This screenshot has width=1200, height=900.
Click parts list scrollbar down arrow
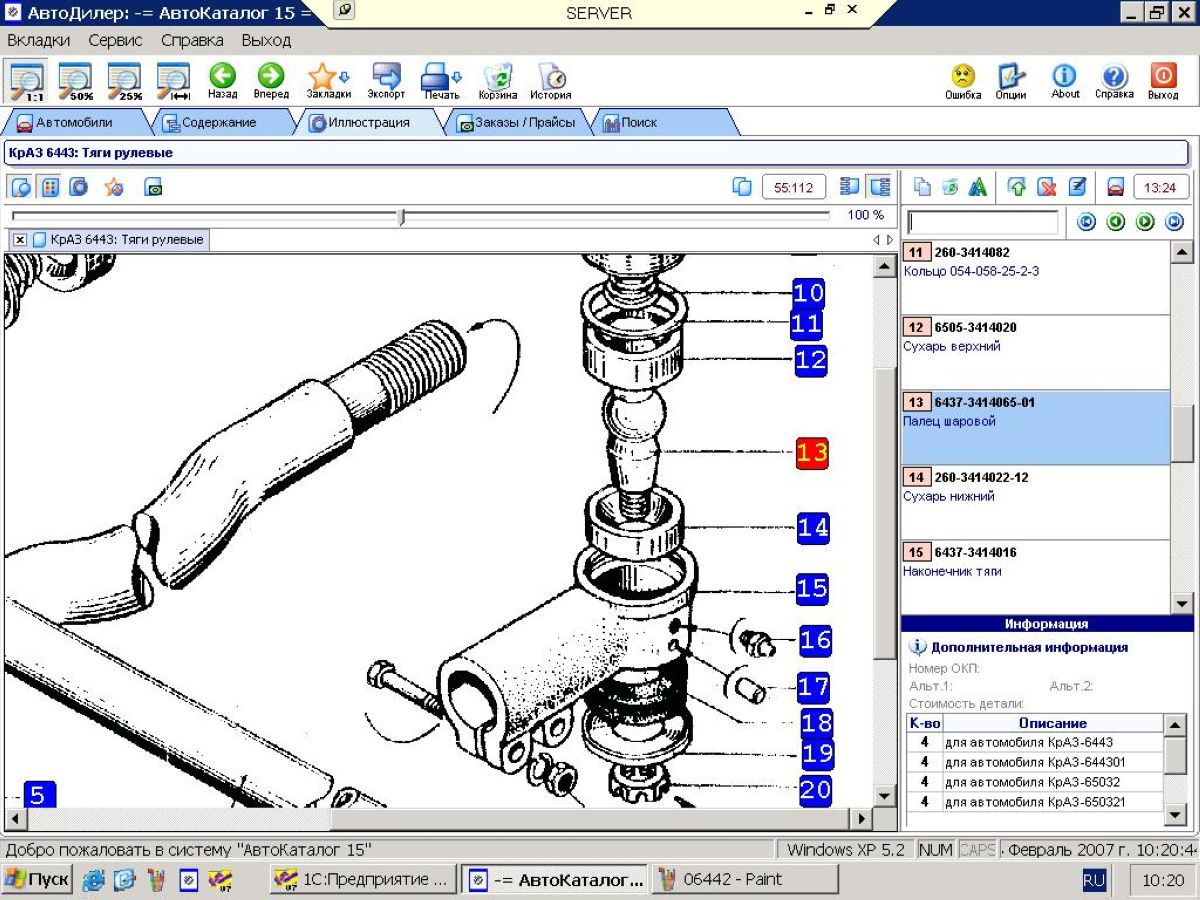point(1181,604)
